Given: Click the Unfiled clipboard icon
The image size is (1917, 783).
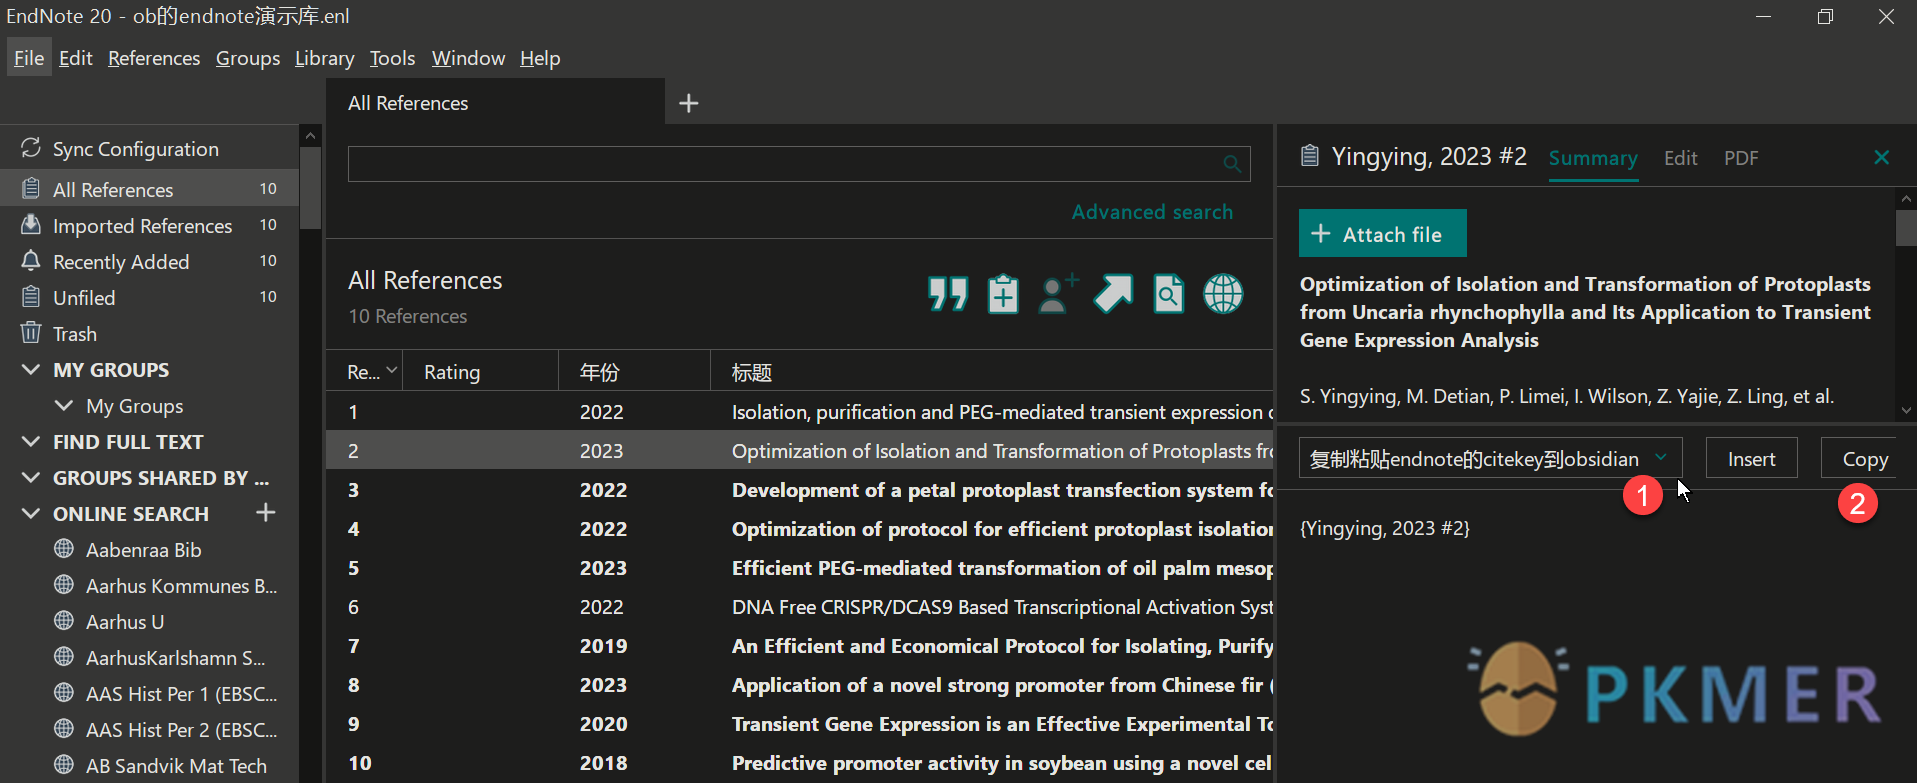Looking at the screenshot, I should (x=31, y=296).
